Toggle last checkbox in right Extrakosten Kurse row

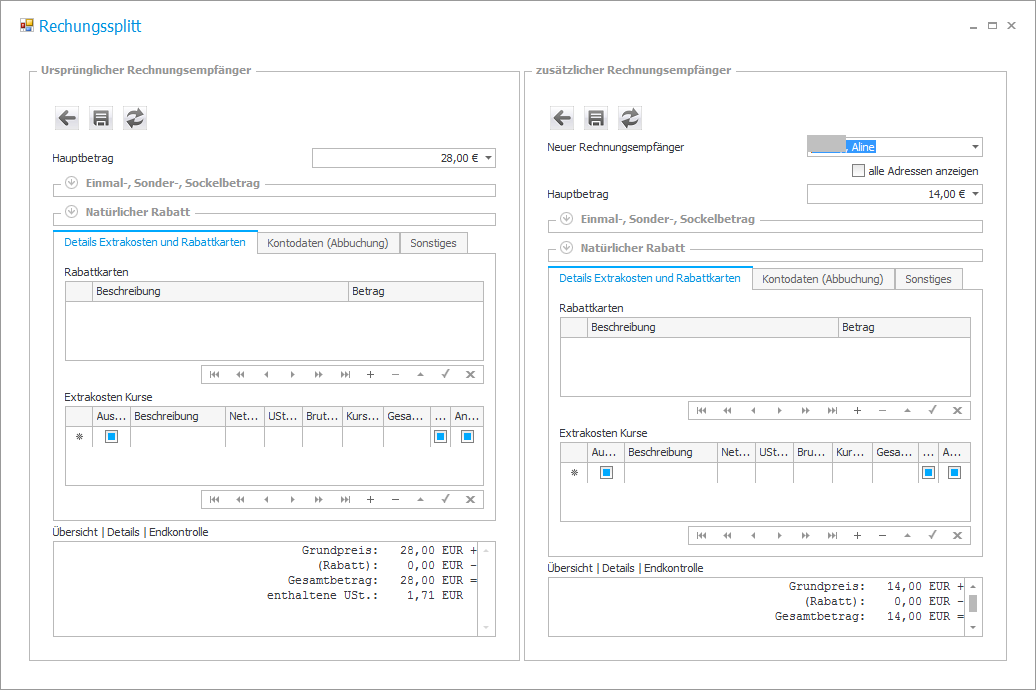(954, 473)
